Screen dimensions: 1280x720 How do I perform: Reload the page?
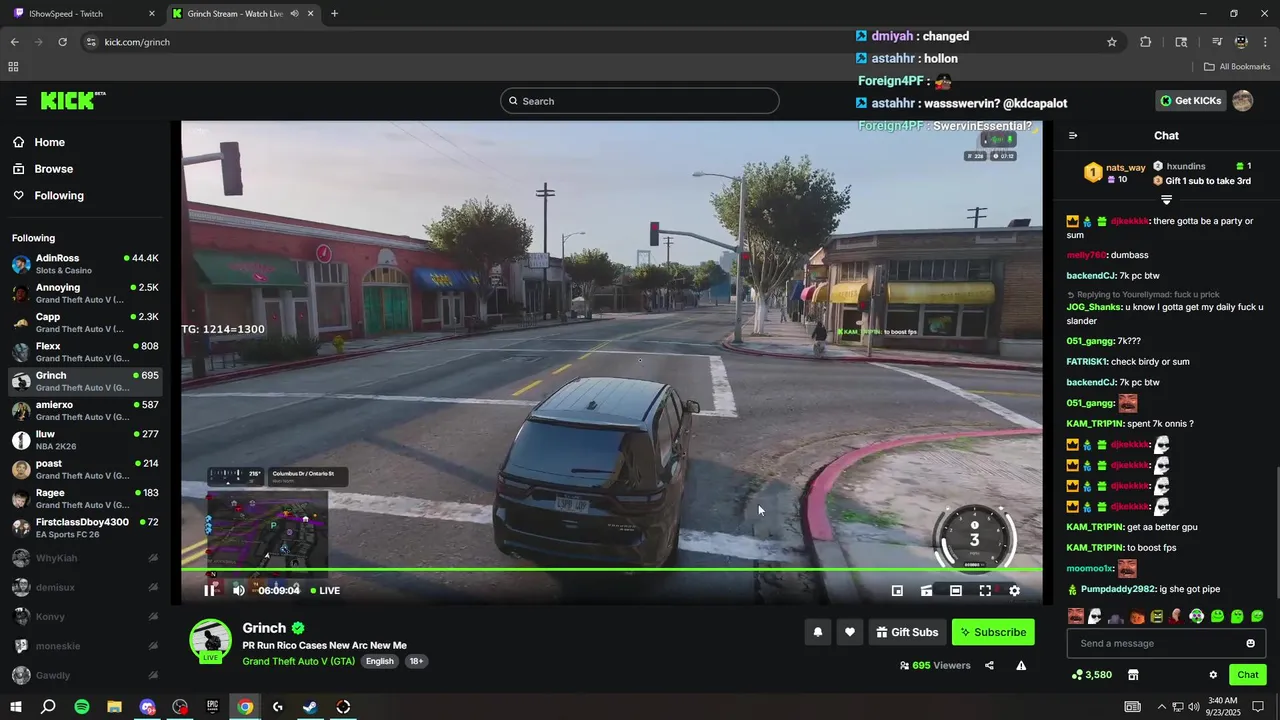coord(62,42)
